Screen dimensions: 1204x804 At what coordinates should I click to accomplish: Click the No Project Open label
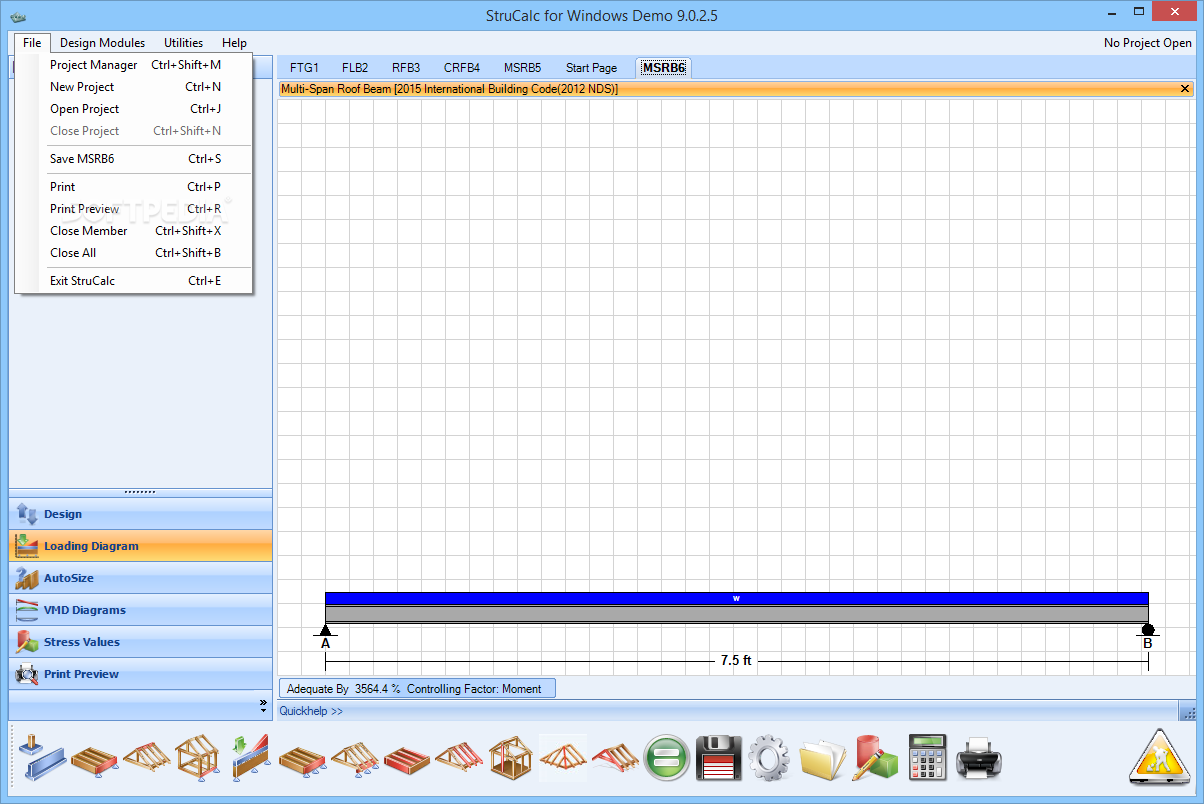pyautogui.click(x=1148, y=43)
